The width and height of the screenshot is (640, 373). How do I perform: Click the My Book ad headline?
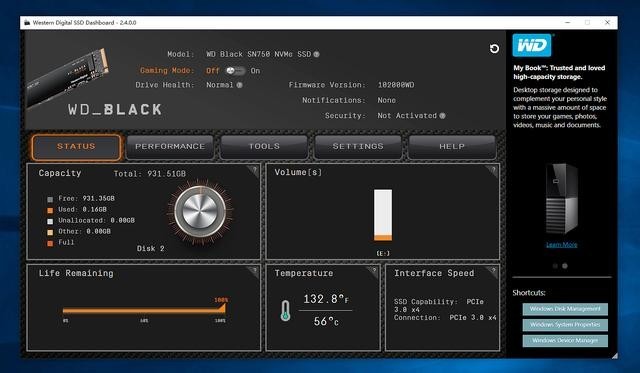[559, 72]
